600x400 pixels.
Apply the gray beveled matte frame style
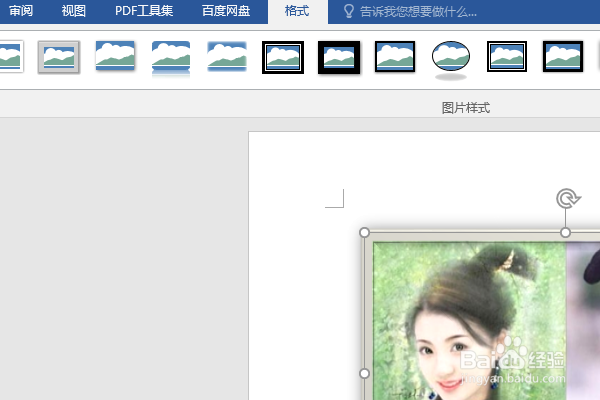tap(59, 57)
